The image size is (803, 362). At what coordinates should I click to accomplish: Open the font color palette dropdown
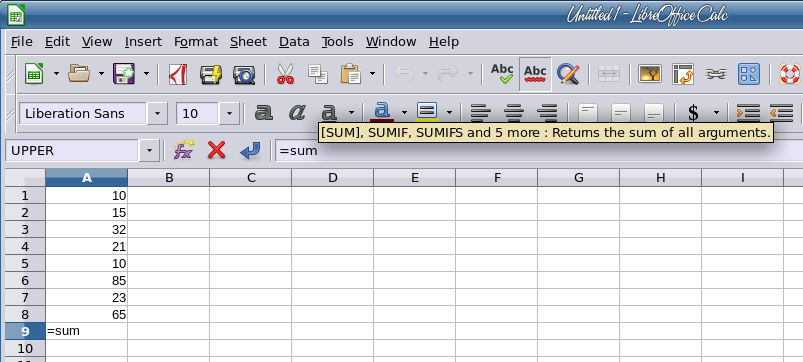pos(405,113)
